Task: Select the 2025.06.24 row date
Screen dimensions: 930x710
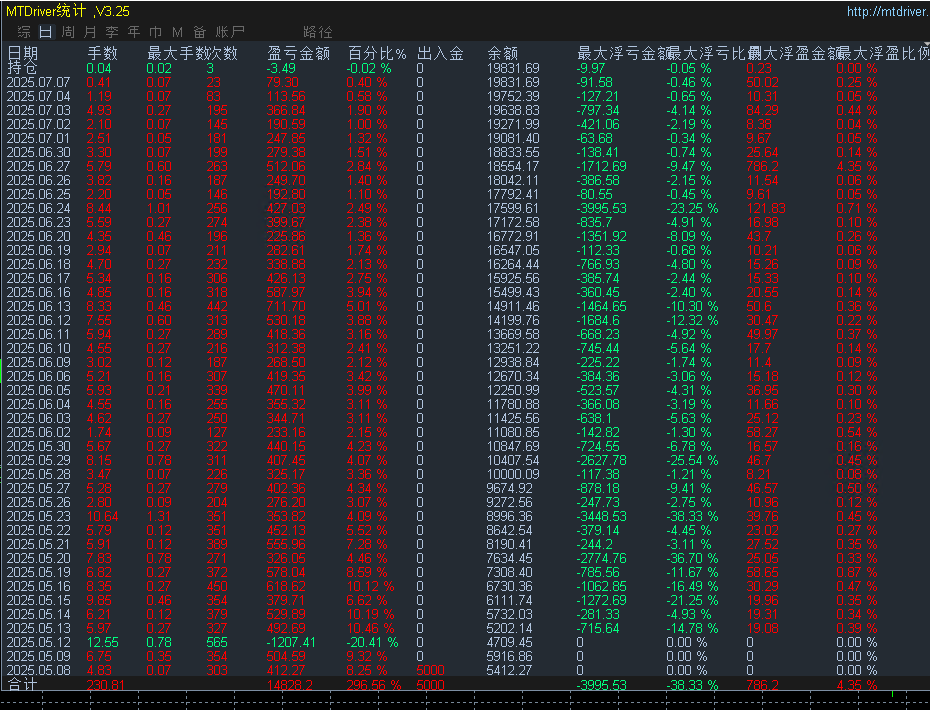Action: tap(39, 208)
